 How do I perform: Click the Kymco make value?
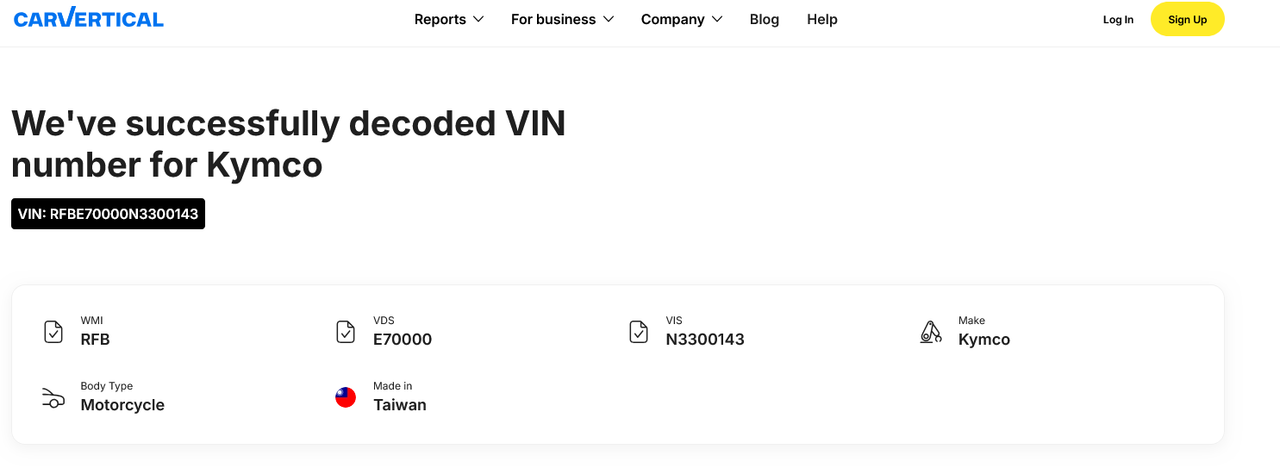click(x=984, y=339)
